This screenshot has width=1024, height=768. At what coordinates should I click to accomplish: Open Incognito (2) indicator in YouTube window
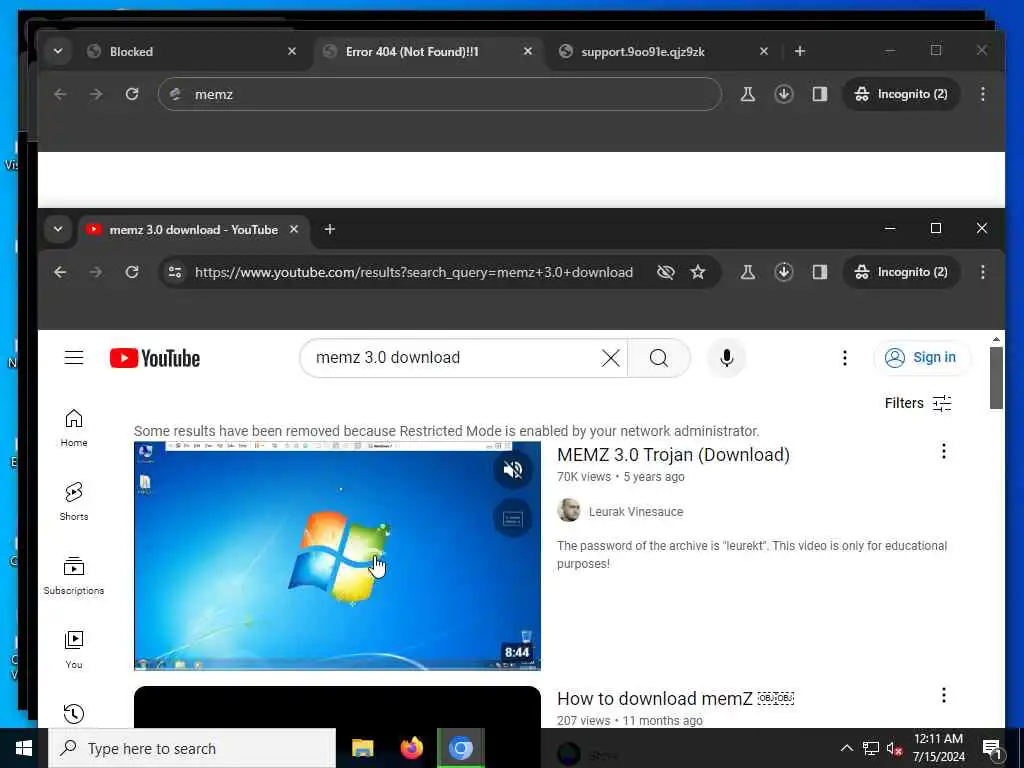901,272
